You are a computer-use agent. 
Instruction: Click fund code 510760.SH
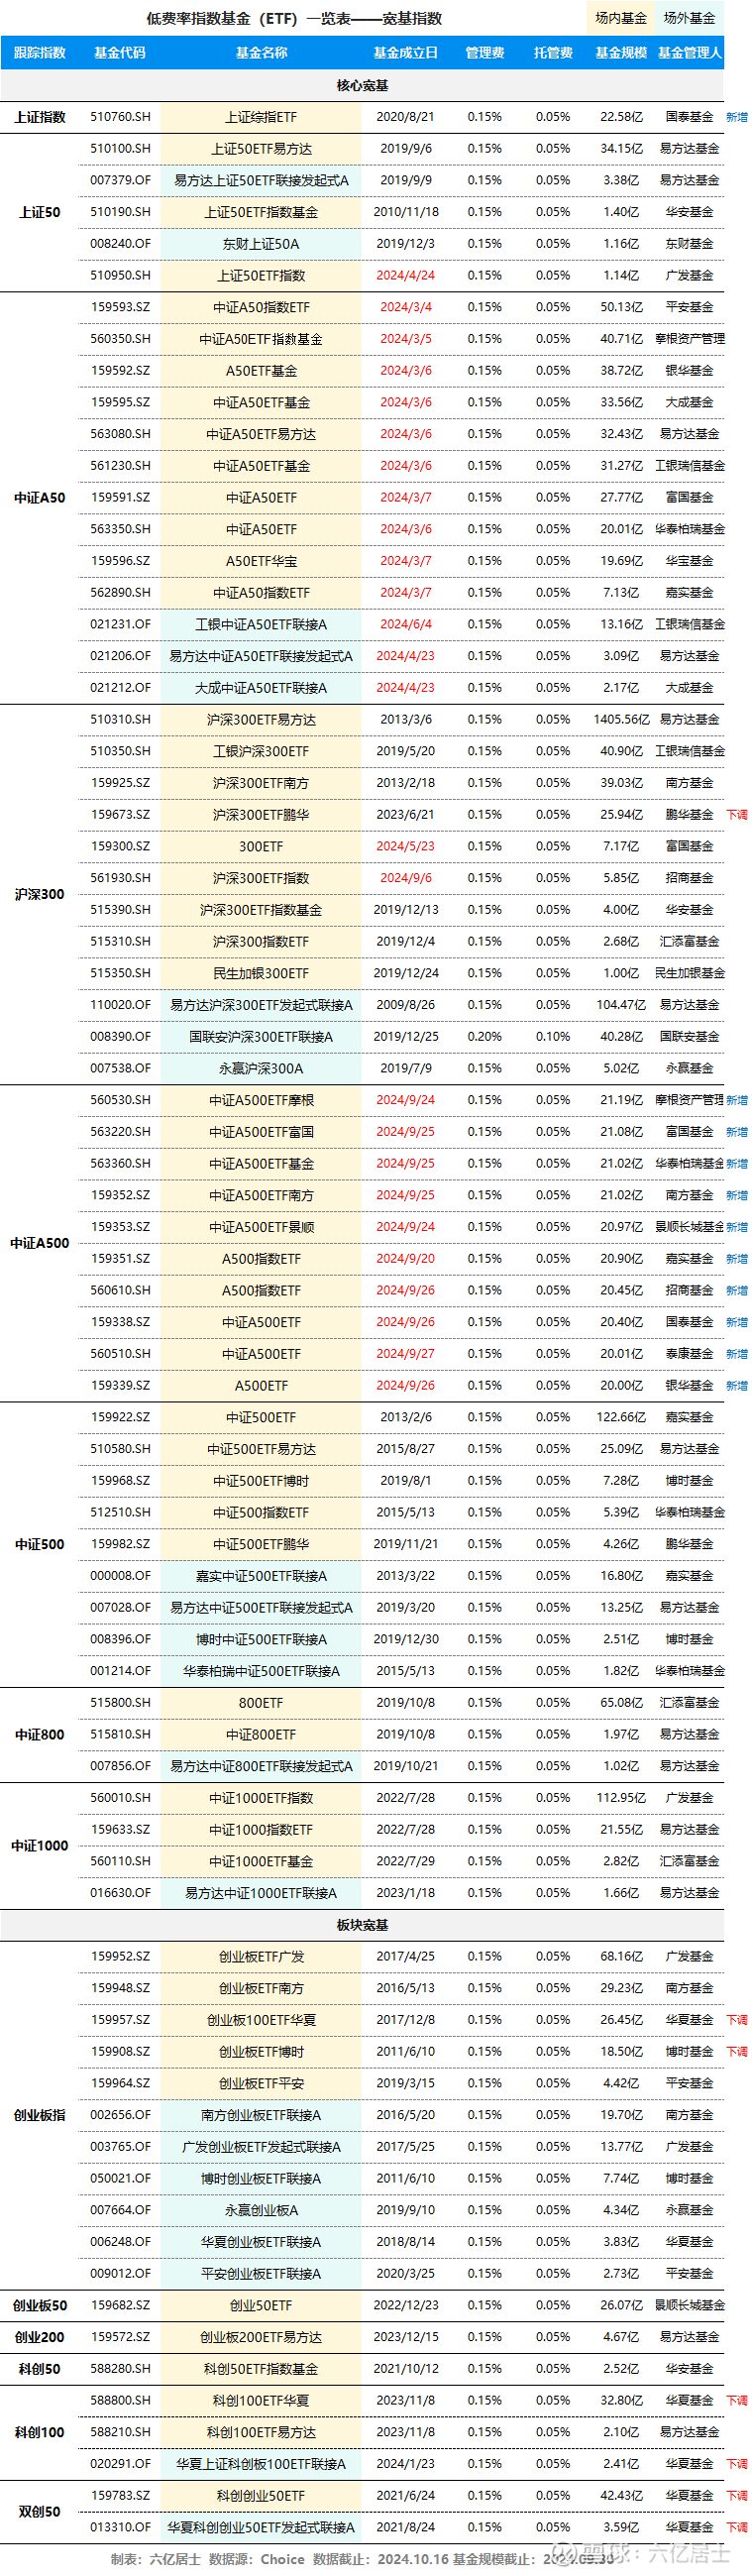[x=120, y=117]
